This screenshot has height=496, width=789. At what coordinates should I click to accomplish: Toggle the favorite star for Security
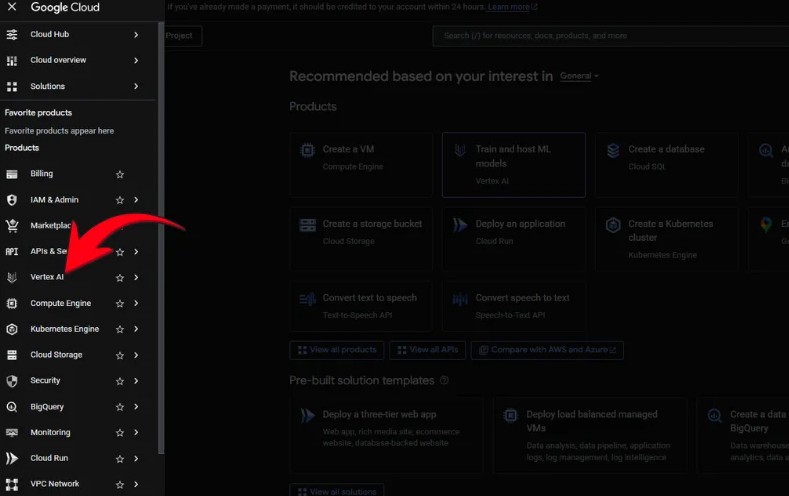coord(120,381)
